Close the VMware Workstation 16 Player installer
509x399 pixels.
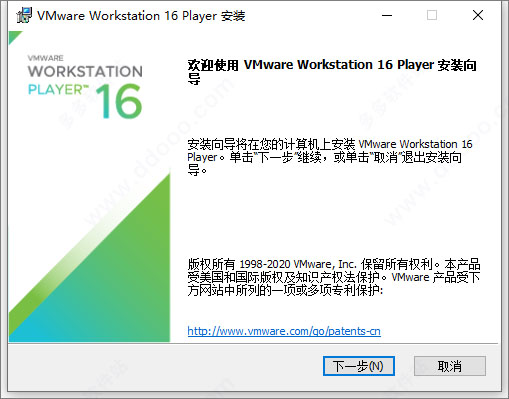click(x=478, y=15)
